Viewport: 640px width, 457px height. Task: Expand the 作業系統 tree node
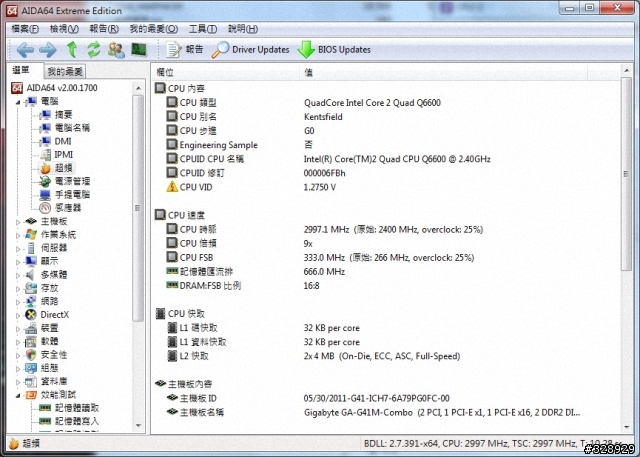(x=18, y=235)
